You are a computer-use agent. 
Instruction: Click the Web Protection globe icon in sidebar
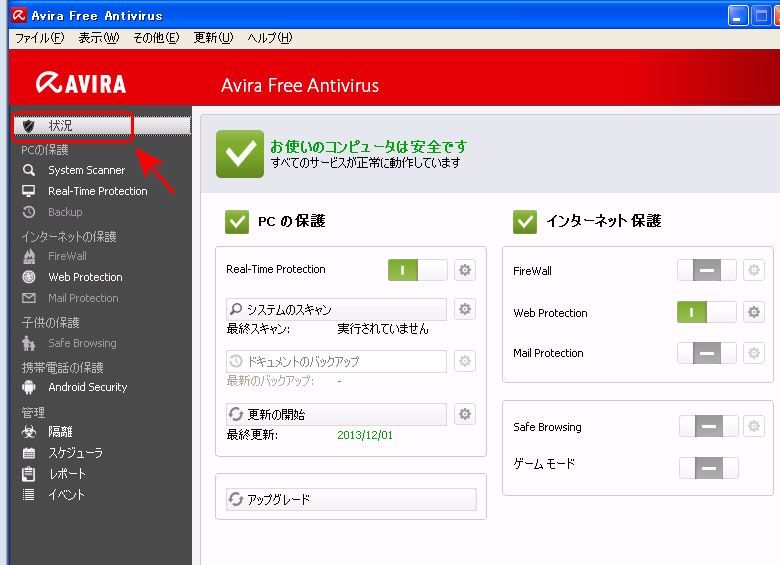(29, 277)
